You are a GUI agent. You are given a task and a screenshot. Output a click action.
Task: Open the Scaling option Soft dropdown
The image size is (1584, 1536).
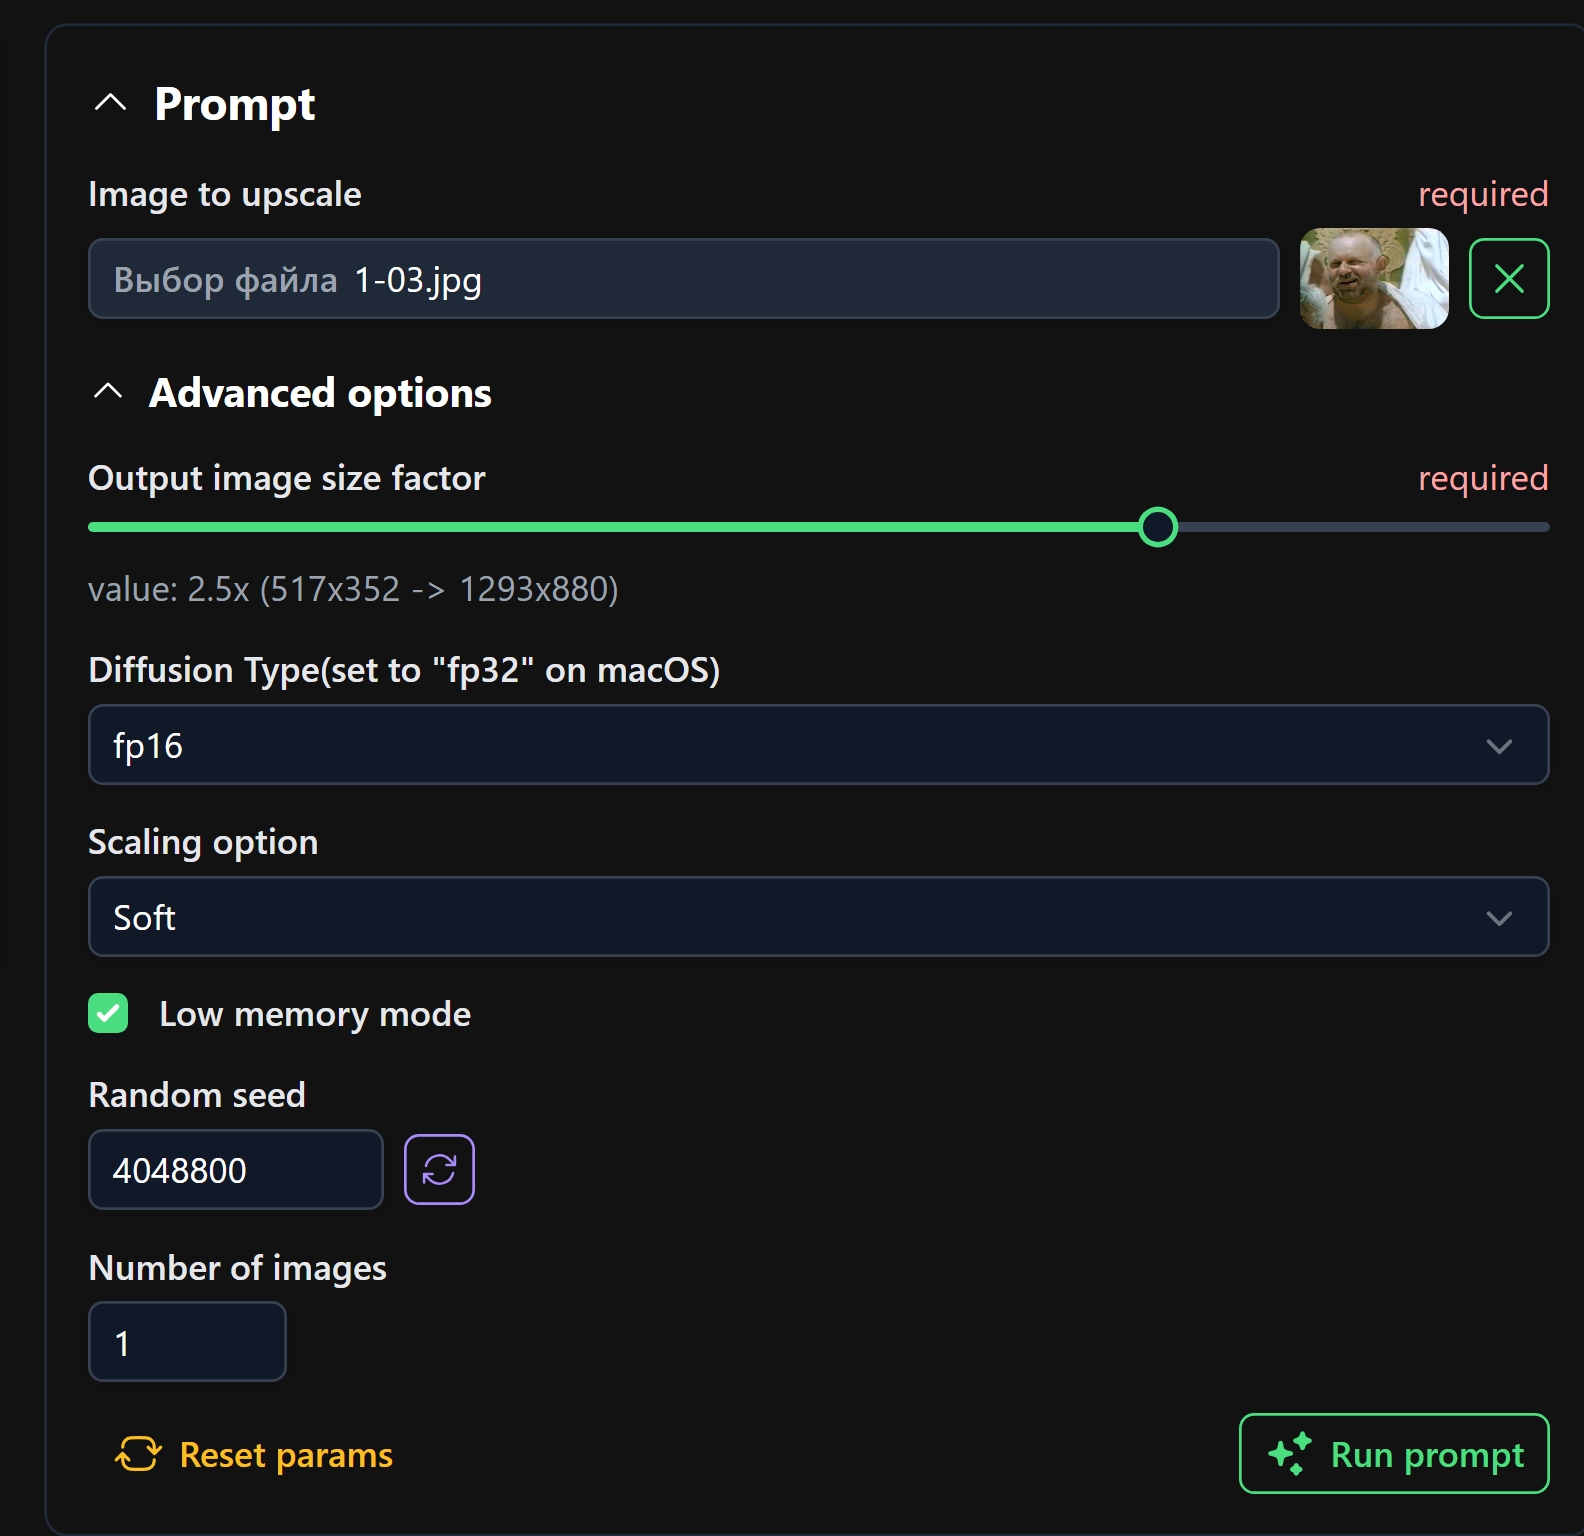(818, 917)
